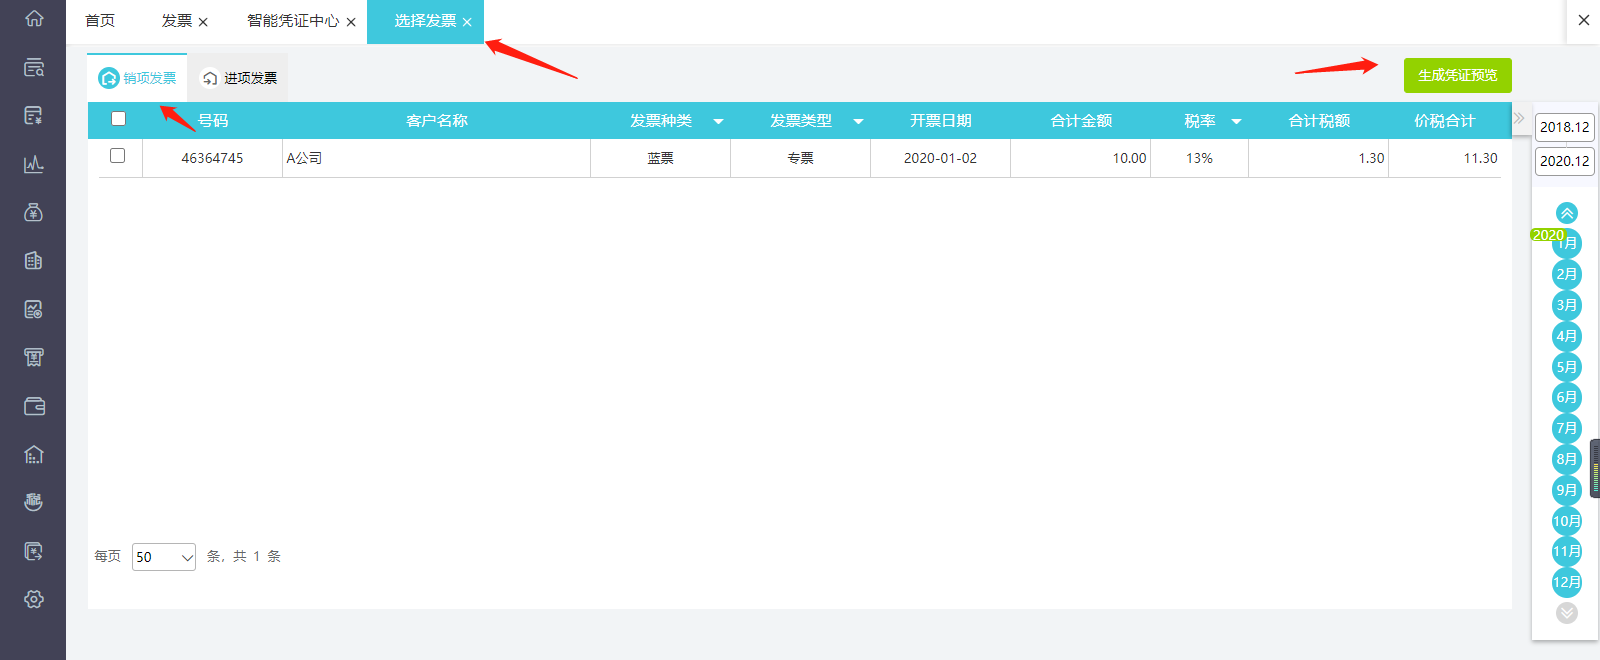Collapse side panel with double chevron

(1519, 118)
